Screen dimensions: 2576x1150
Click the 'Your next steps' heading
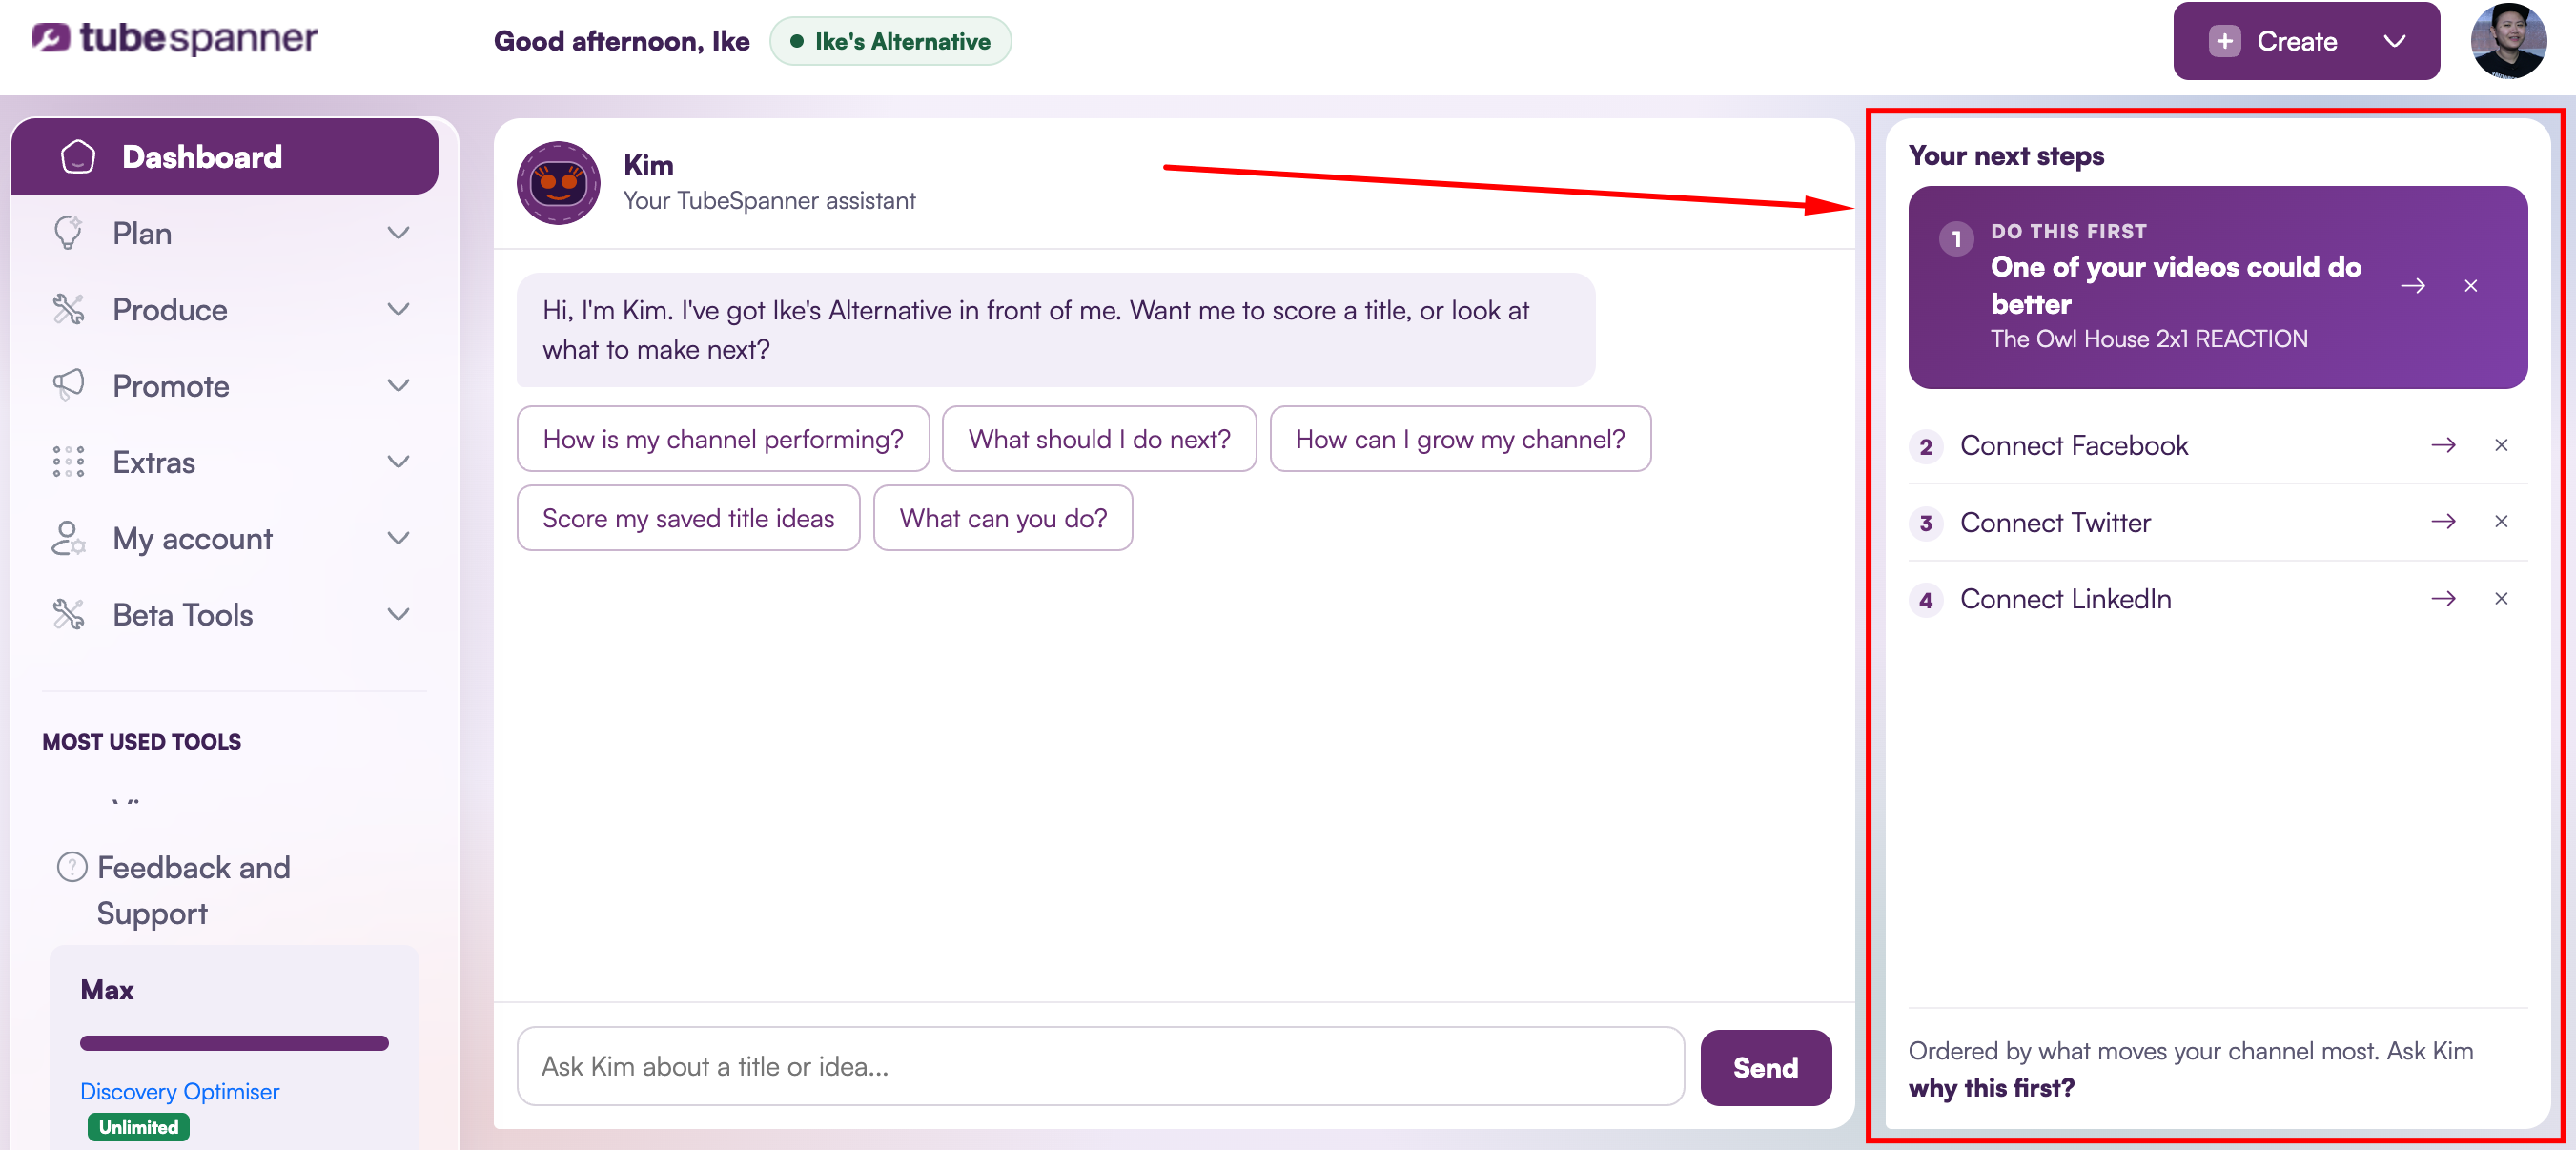tap(2006, 156)
